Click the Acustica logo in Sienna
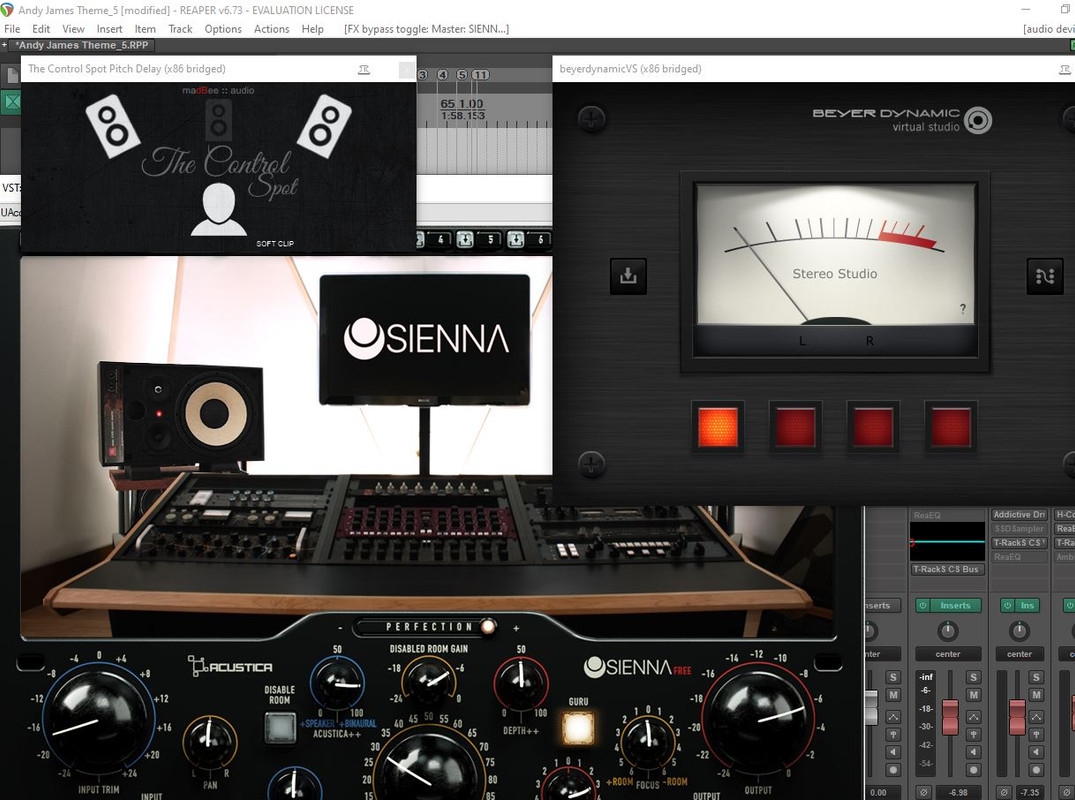Screen dimensions: 1075x800 [230, 666]
